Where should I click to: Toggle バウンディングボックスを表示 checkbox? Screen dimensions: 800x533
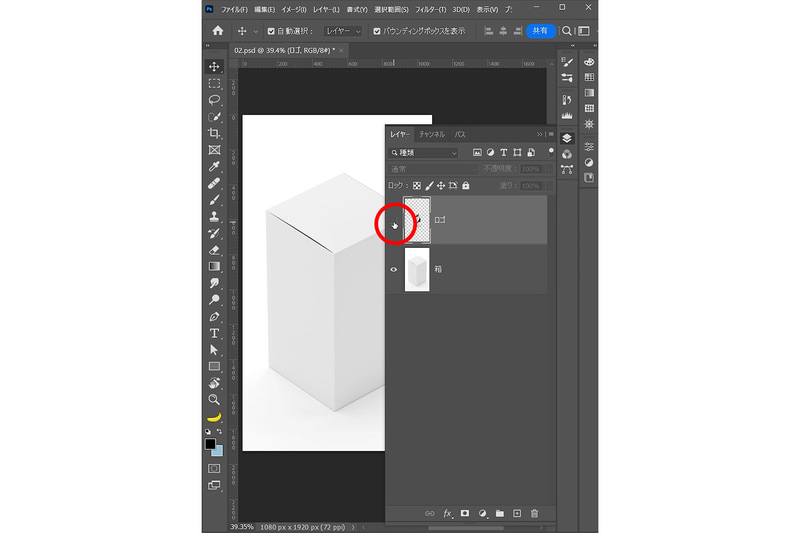[x=377, y=31]
